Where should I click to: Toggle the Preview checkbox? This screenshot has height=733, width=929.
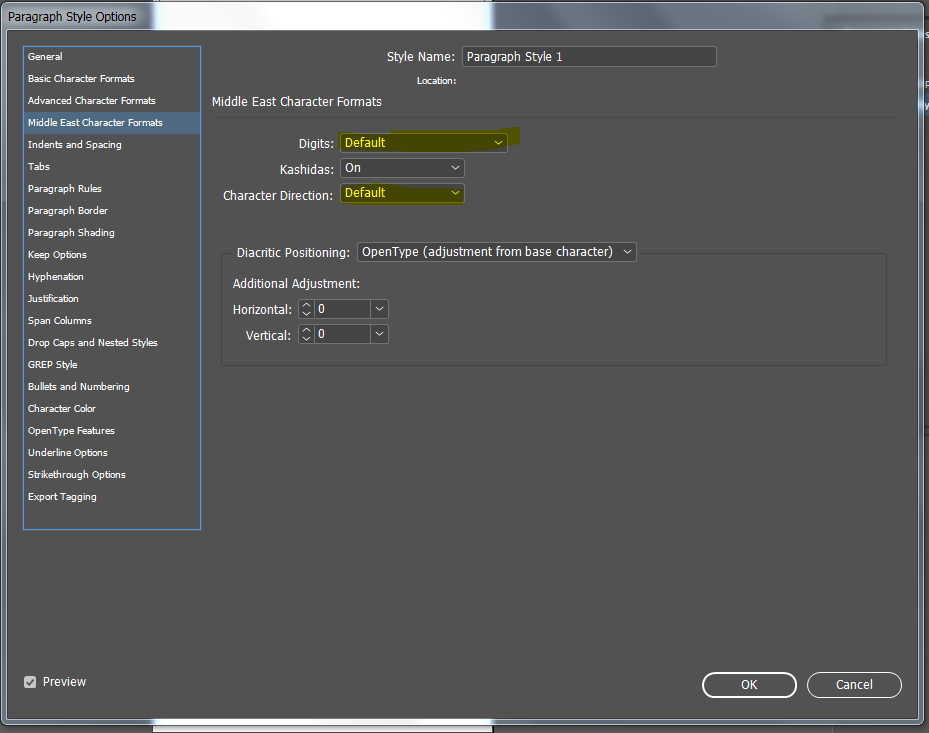click(x=30, y=682)
